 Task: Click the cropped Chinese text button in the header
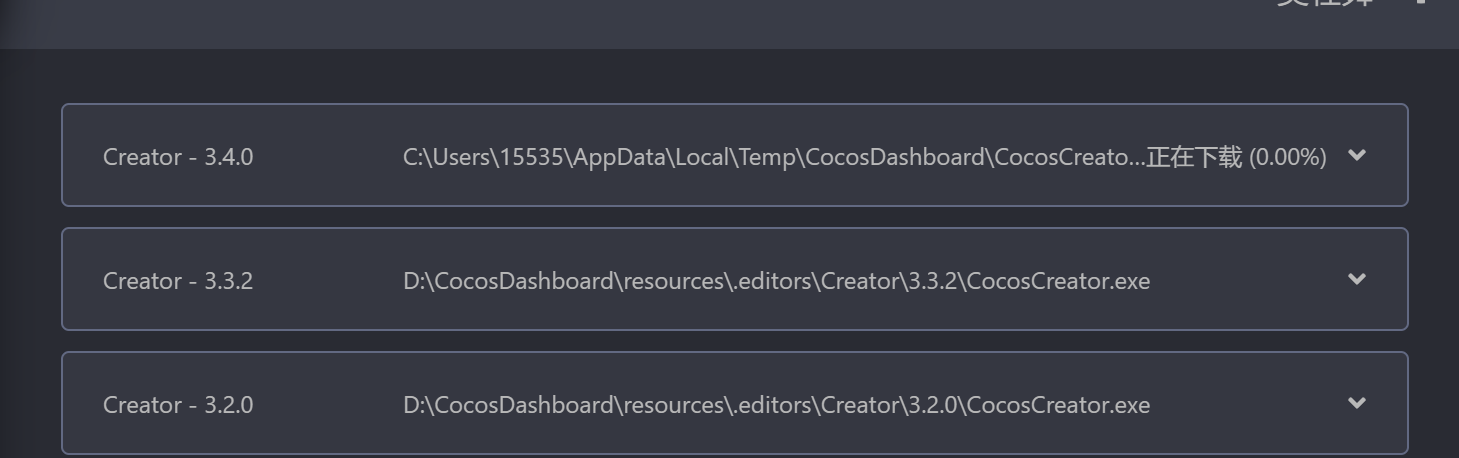coord(1325,4)
